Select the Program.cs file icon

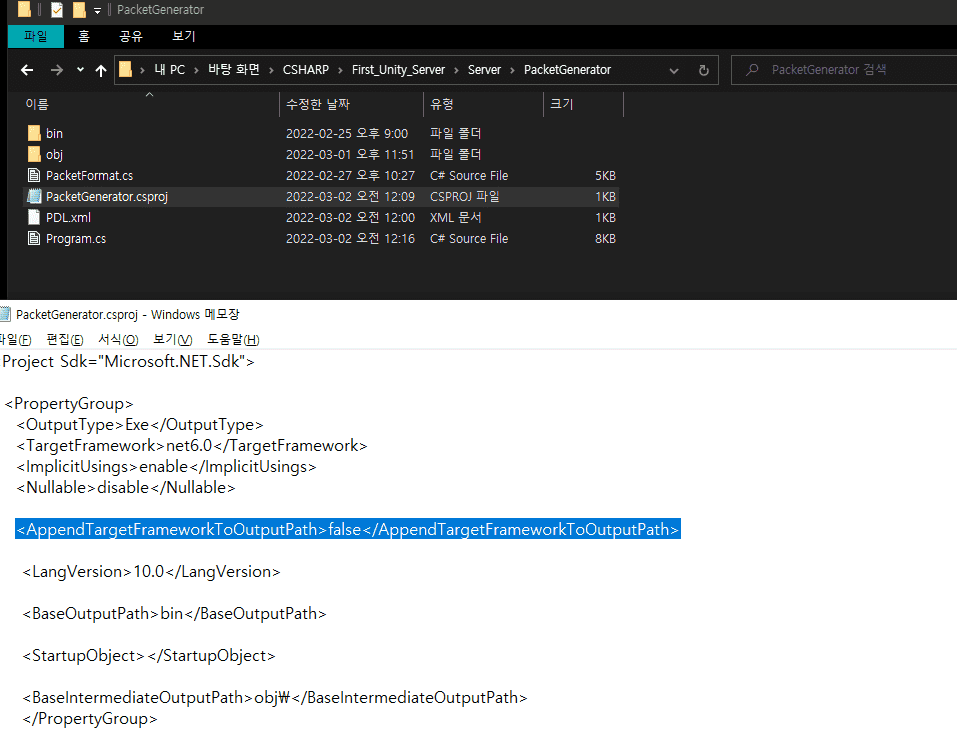[x=34, y=239]
